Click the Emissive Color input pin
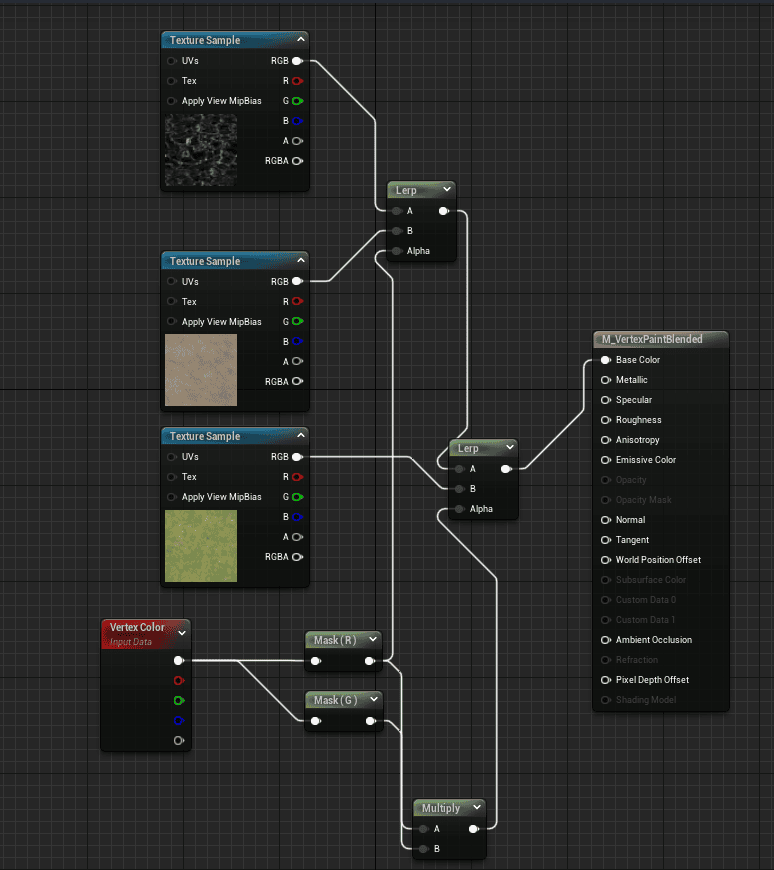This screenshot has width=774, height=870. [606, 460]
